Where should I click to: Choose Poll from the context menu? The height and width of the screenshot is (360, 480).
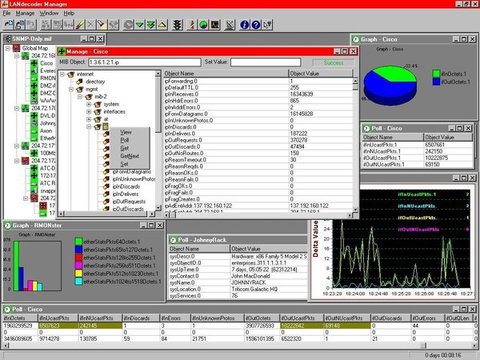click(124, 140)
